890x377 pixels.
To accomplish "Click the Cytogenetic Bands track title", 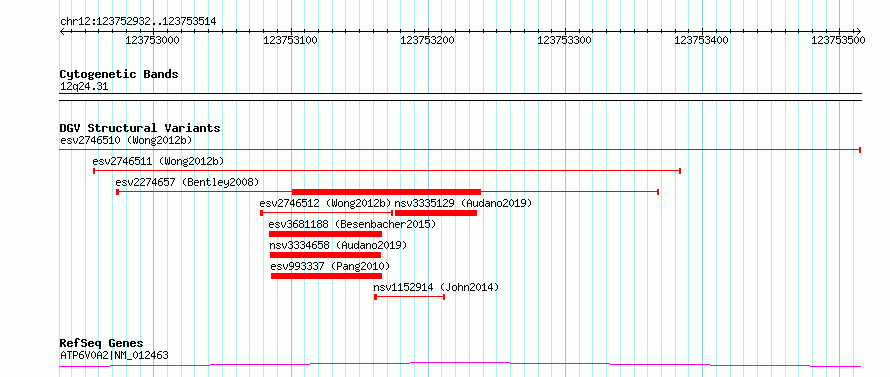I will 119,74.
